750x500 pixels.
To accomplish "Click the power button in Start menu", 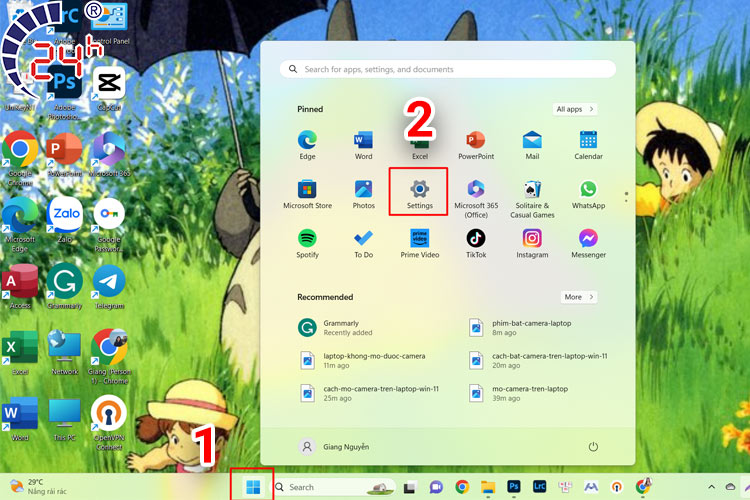I will 593,447.
